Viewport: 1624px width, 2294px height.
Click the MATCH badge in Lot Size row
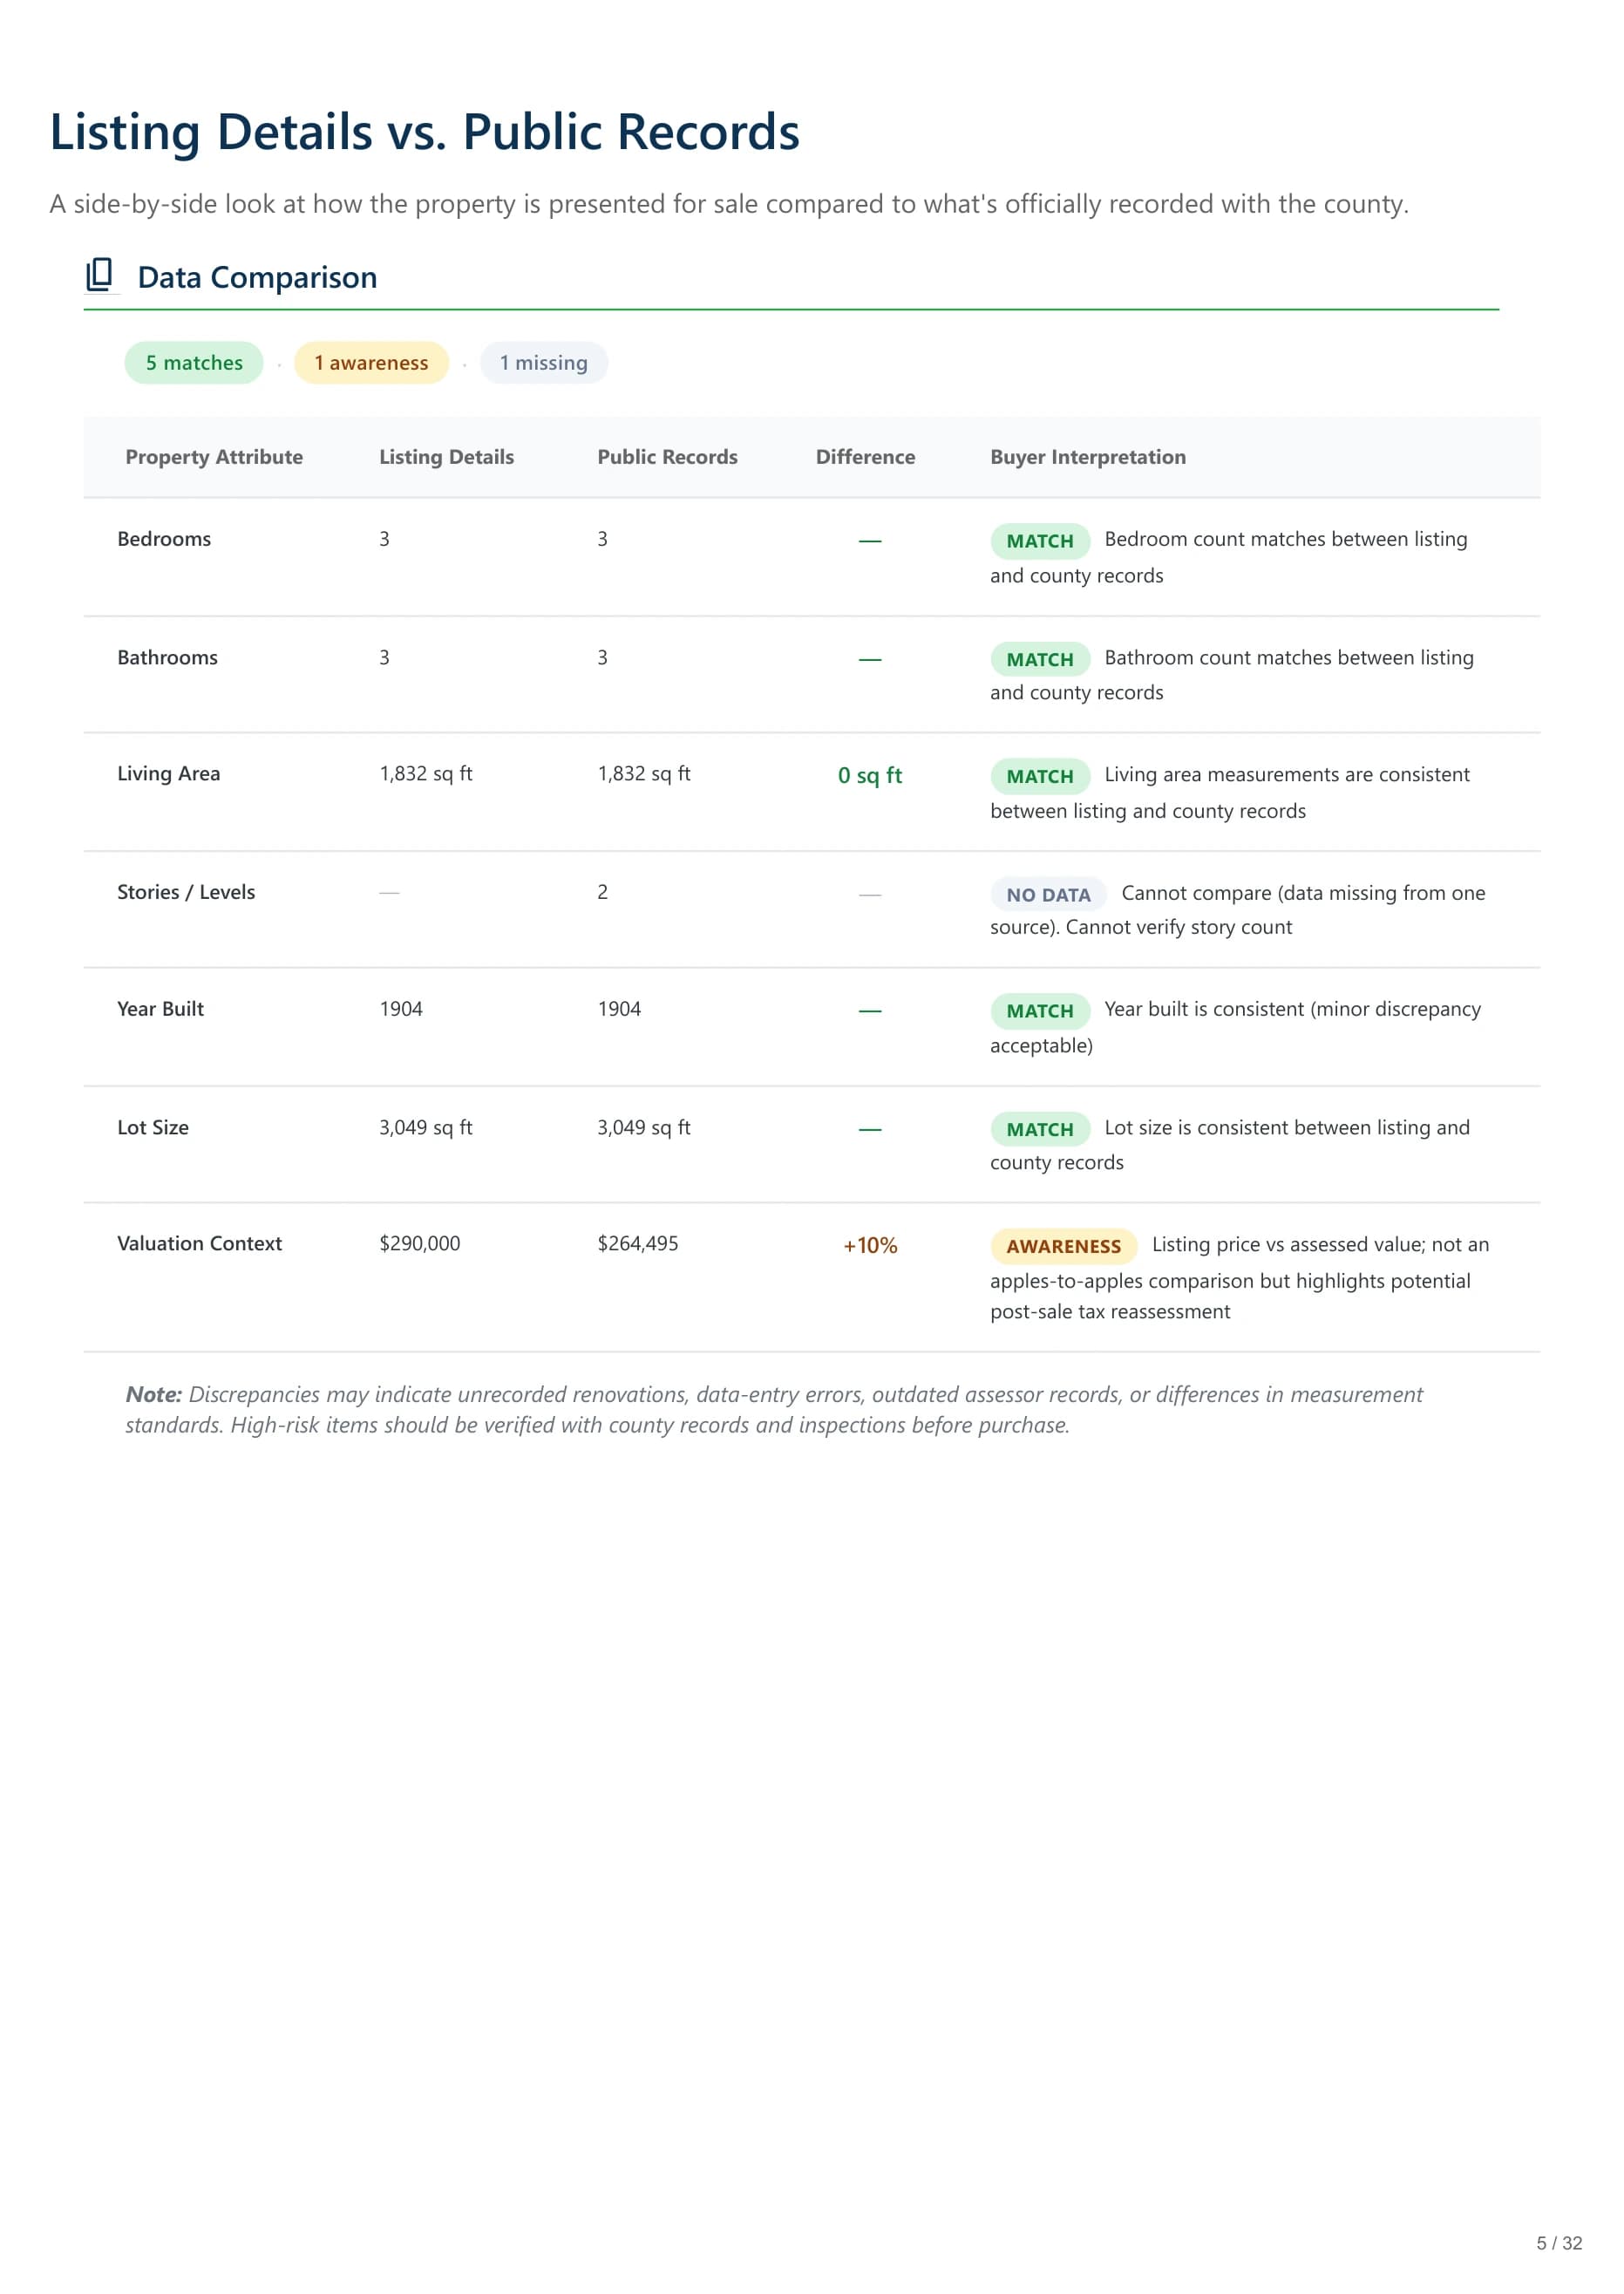click(x=1040, y=1129)
